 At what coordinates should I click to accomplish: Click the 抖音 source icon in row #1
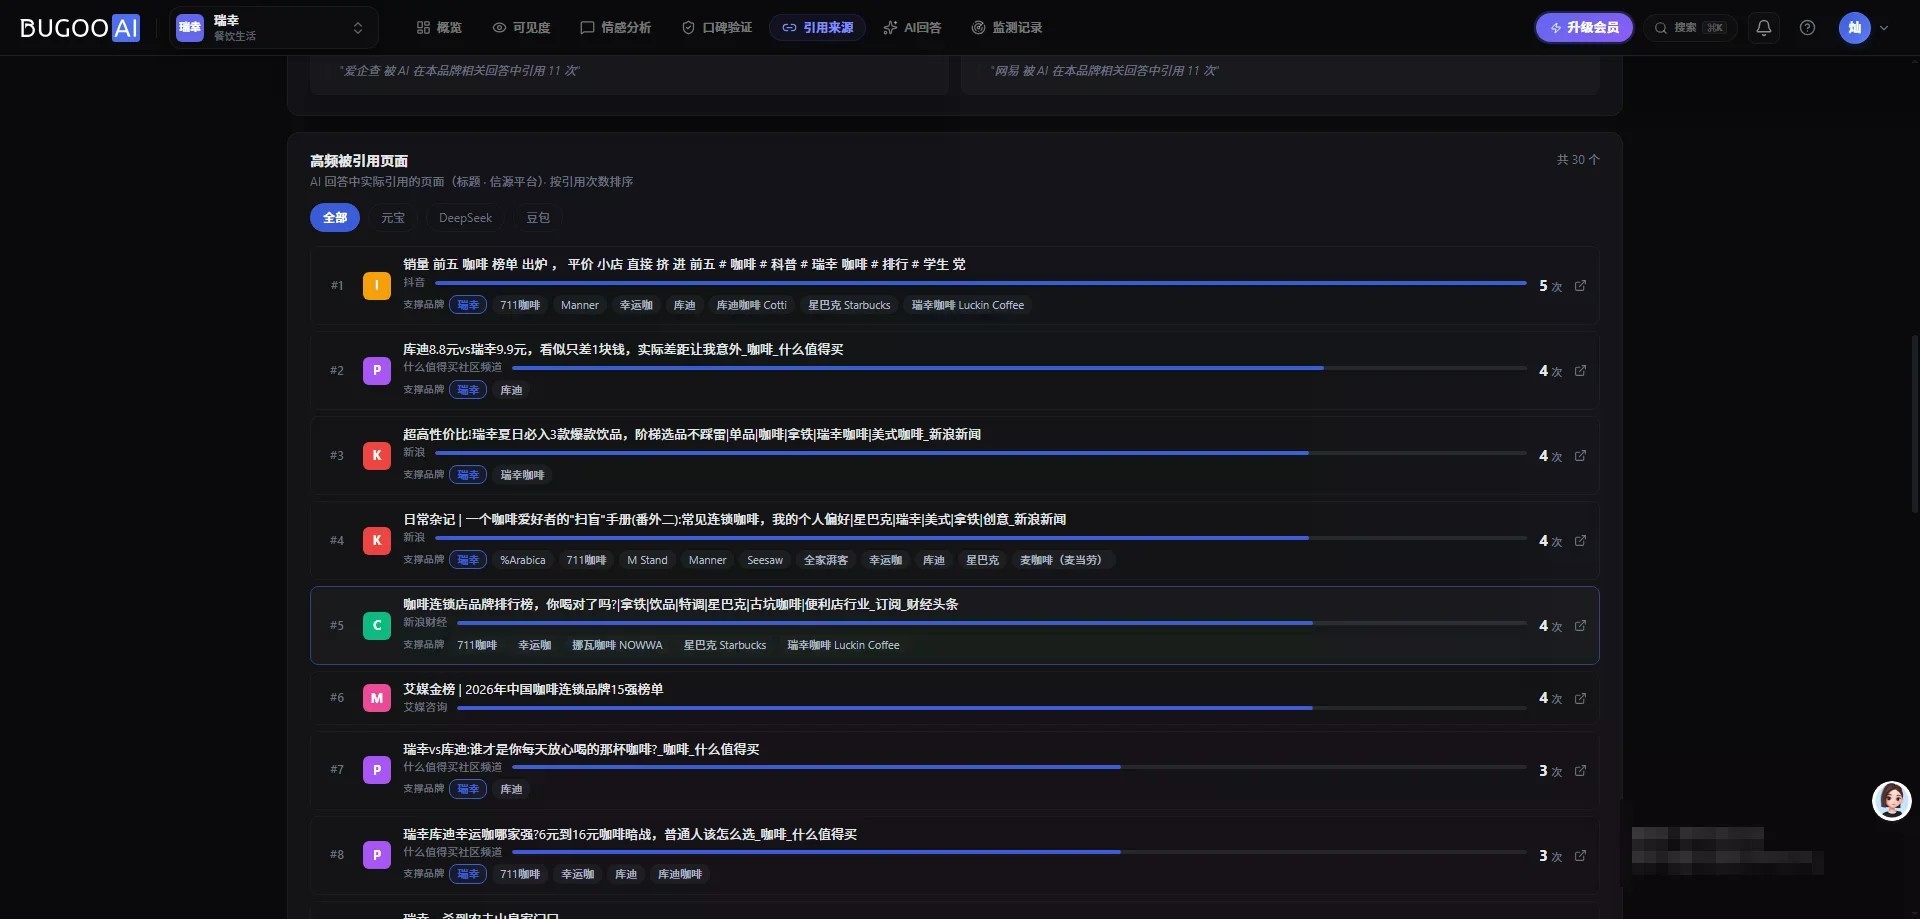377,286
